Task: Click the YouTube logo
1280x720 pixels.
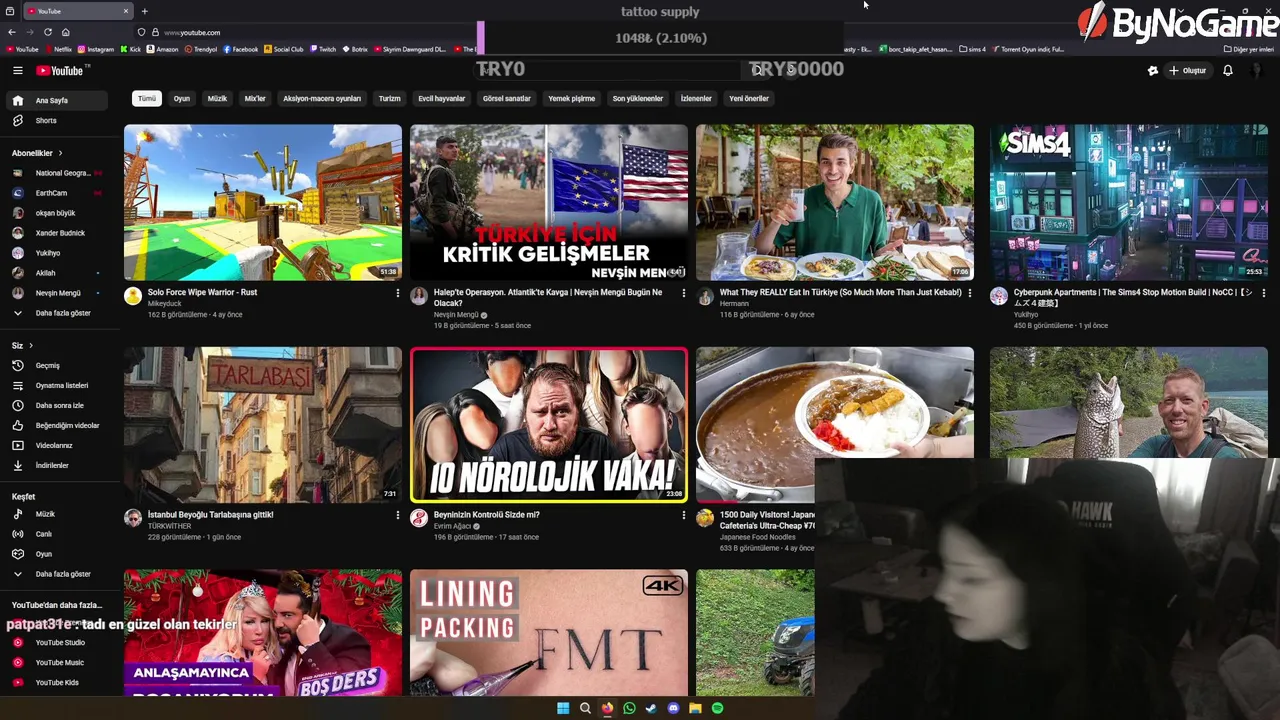Action: tap(62, 71)
